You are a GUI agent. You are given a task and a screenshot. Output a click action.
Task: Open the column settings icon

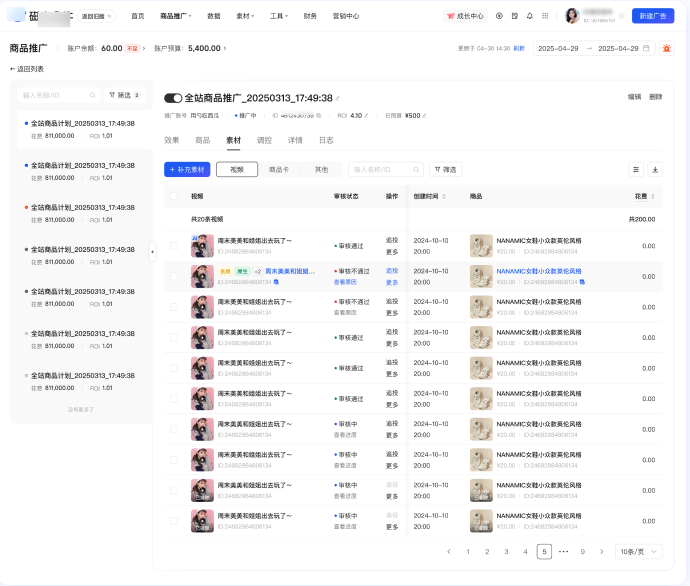(x=636, y=170)
